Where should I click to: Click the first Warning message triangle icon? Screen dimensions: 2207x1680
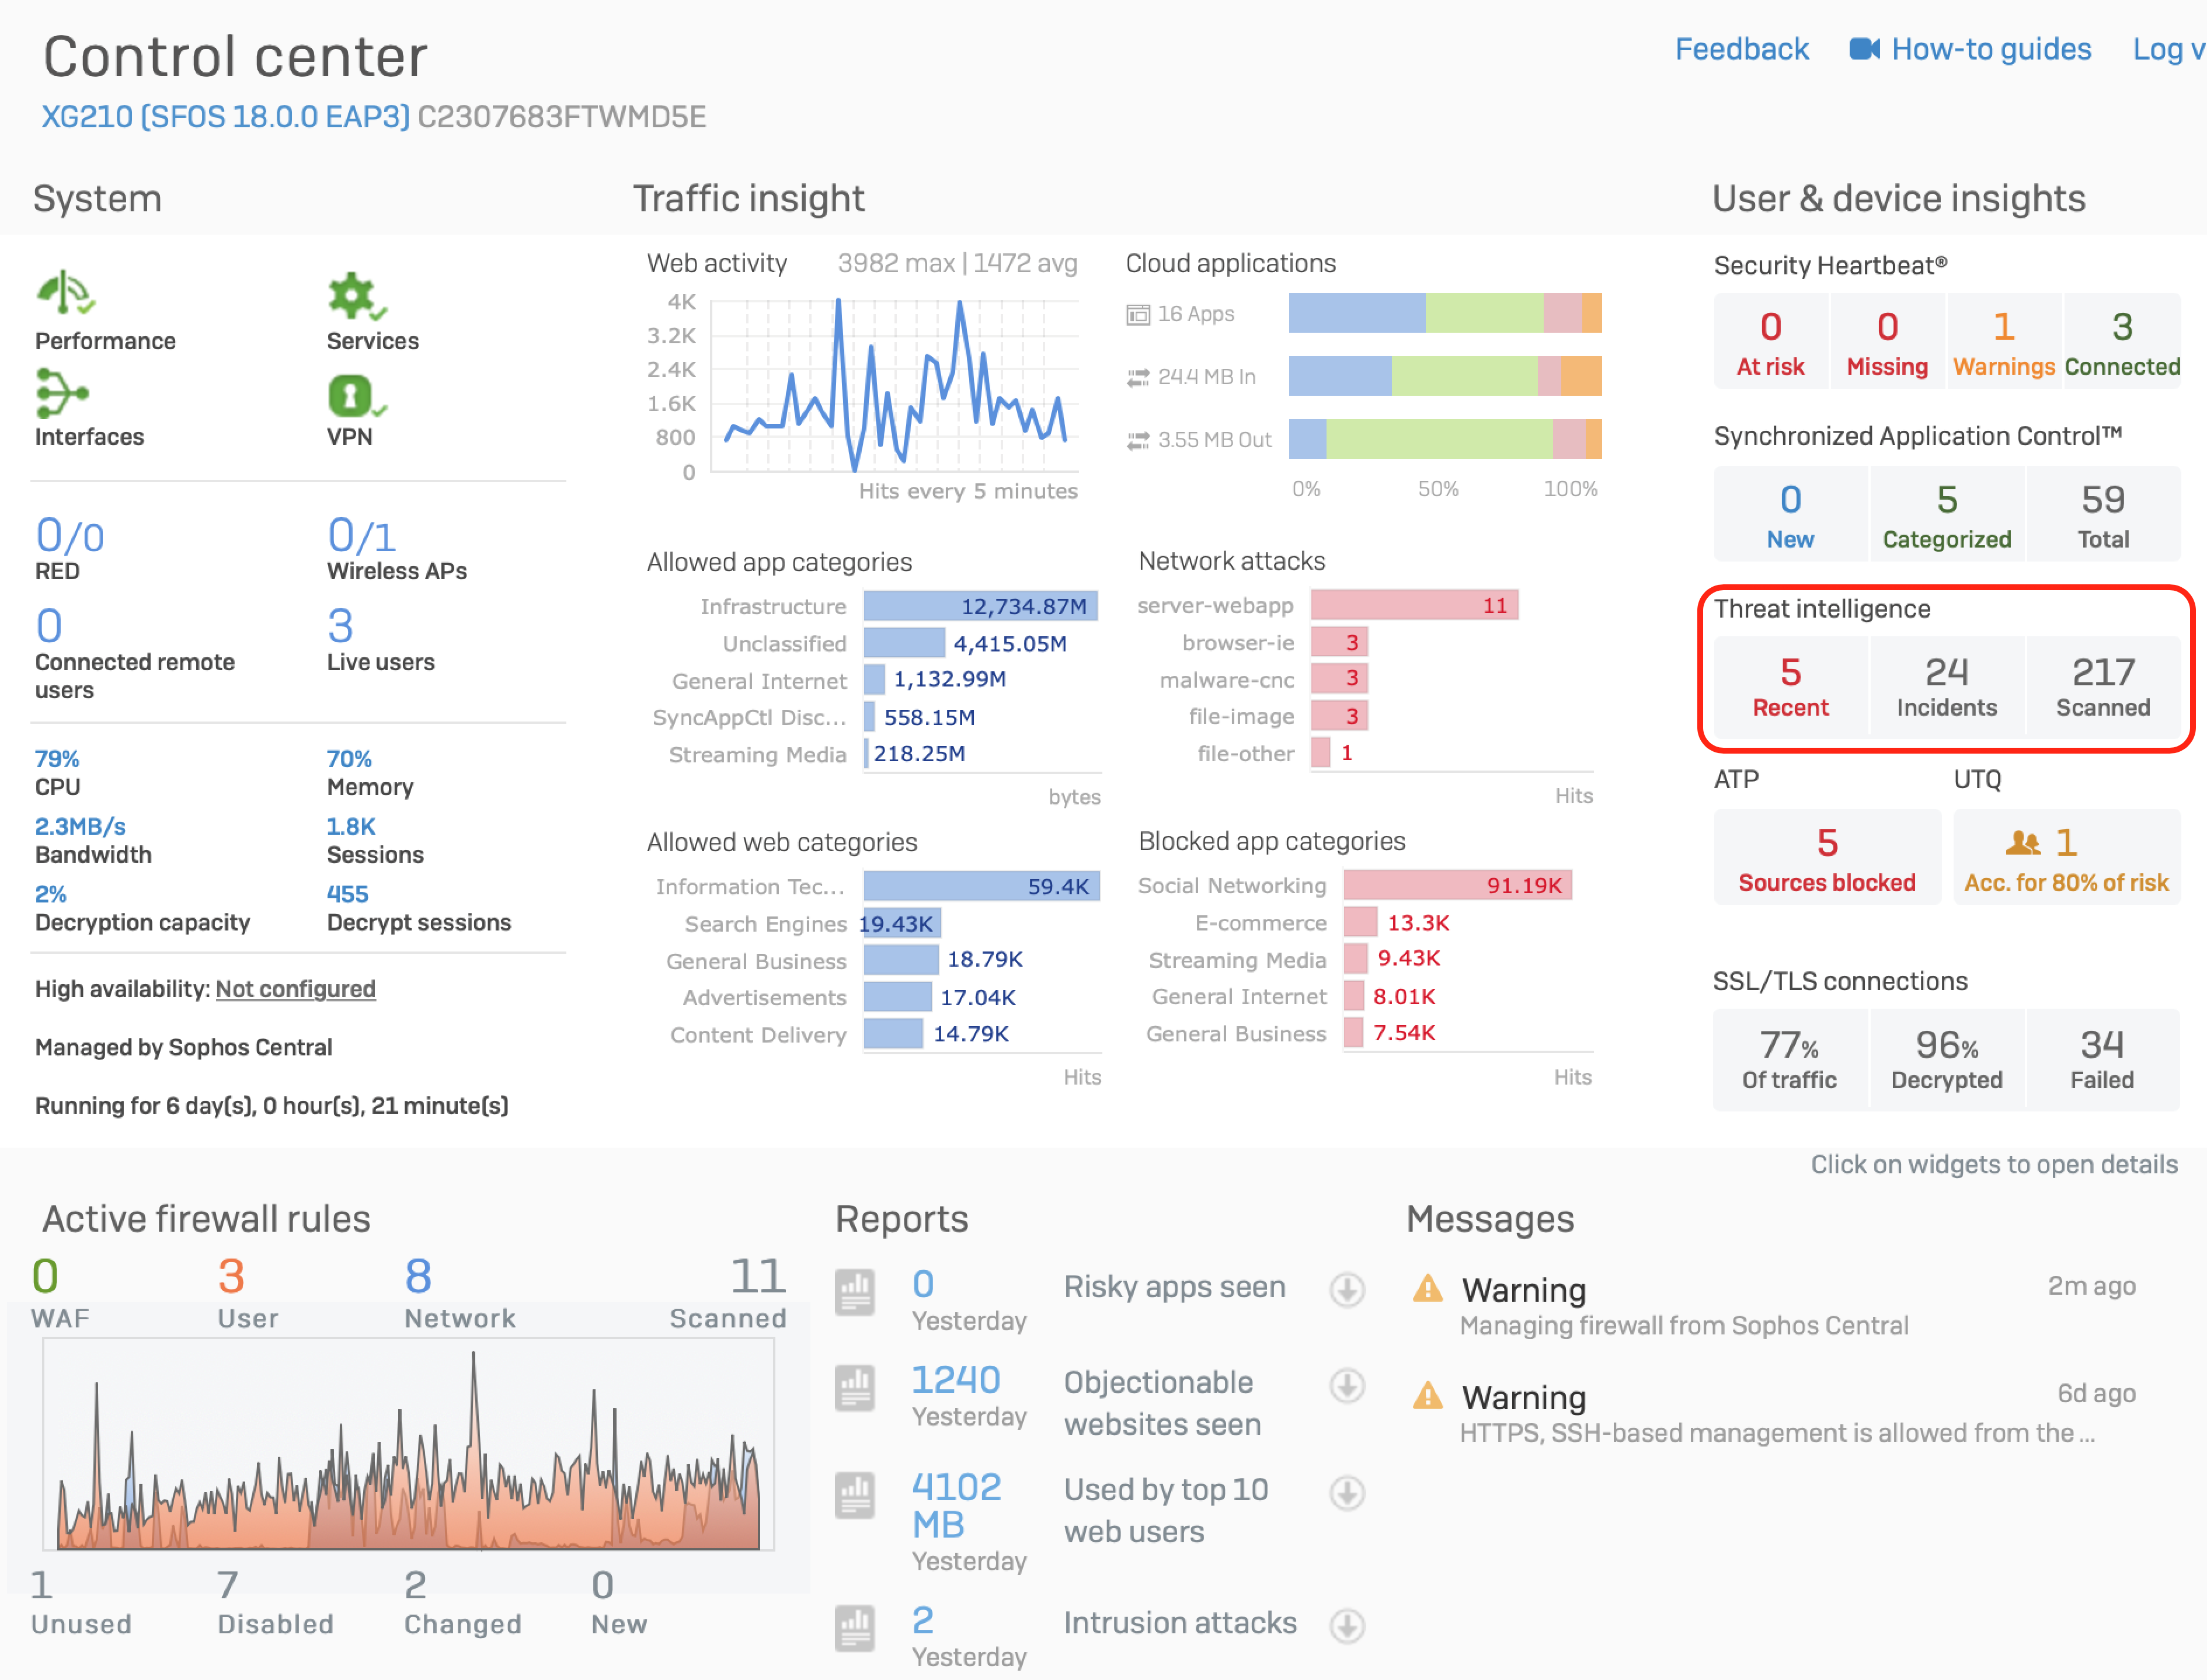pyautogui.click(x=1427, y=1288)
